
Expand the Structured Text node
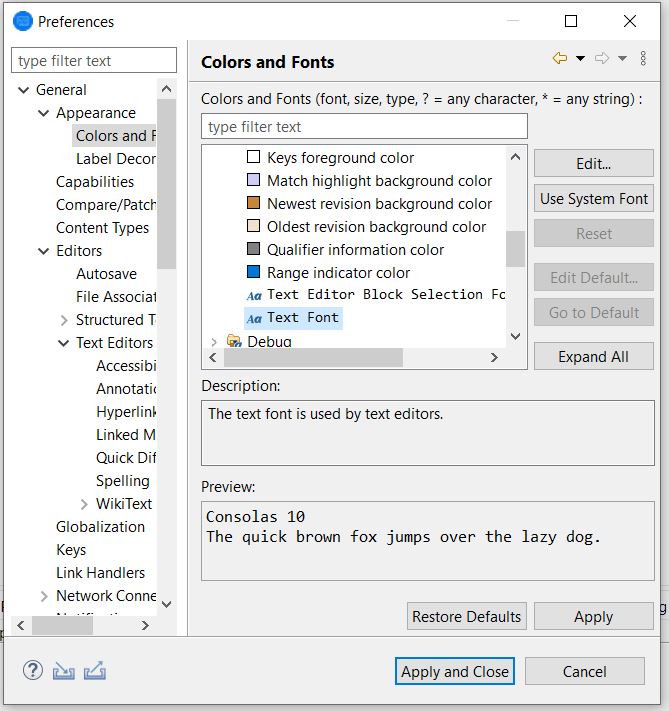[63, 320]
